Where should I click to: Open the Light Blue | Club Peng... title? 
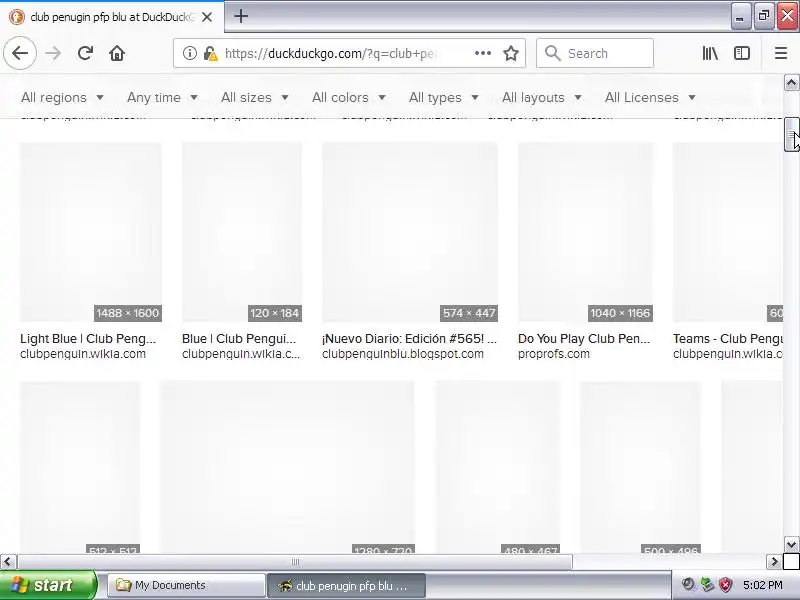tap(88, 339)
